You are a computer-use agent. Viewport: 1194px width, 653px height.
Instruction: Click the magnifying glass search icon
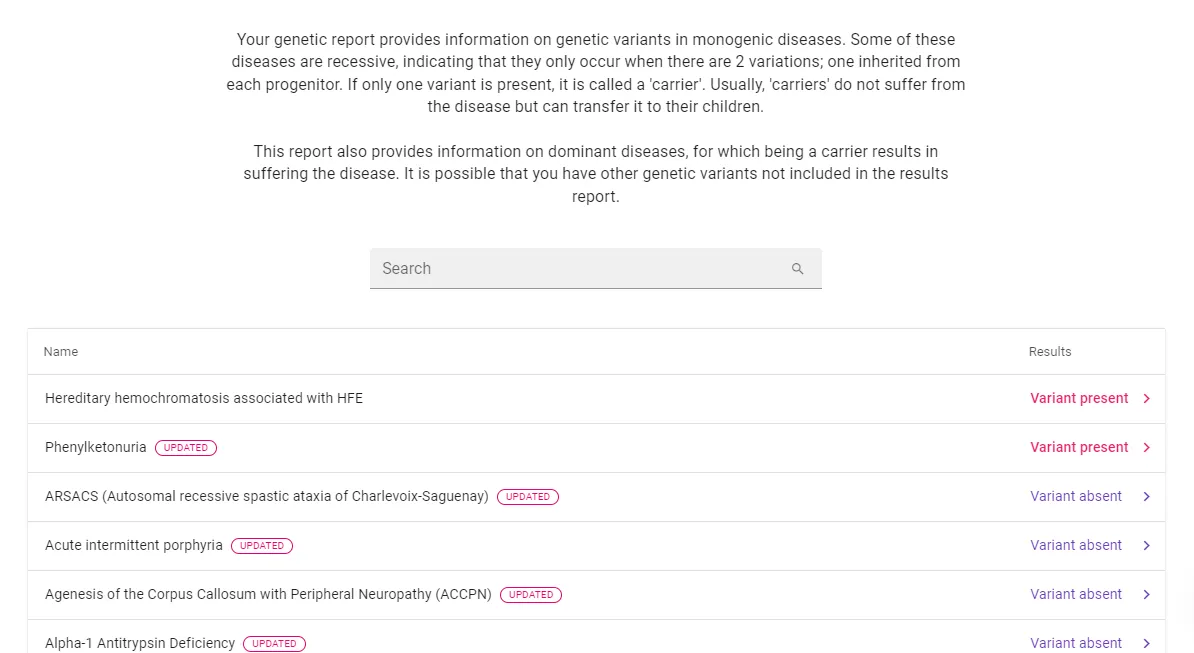point(797,268)
